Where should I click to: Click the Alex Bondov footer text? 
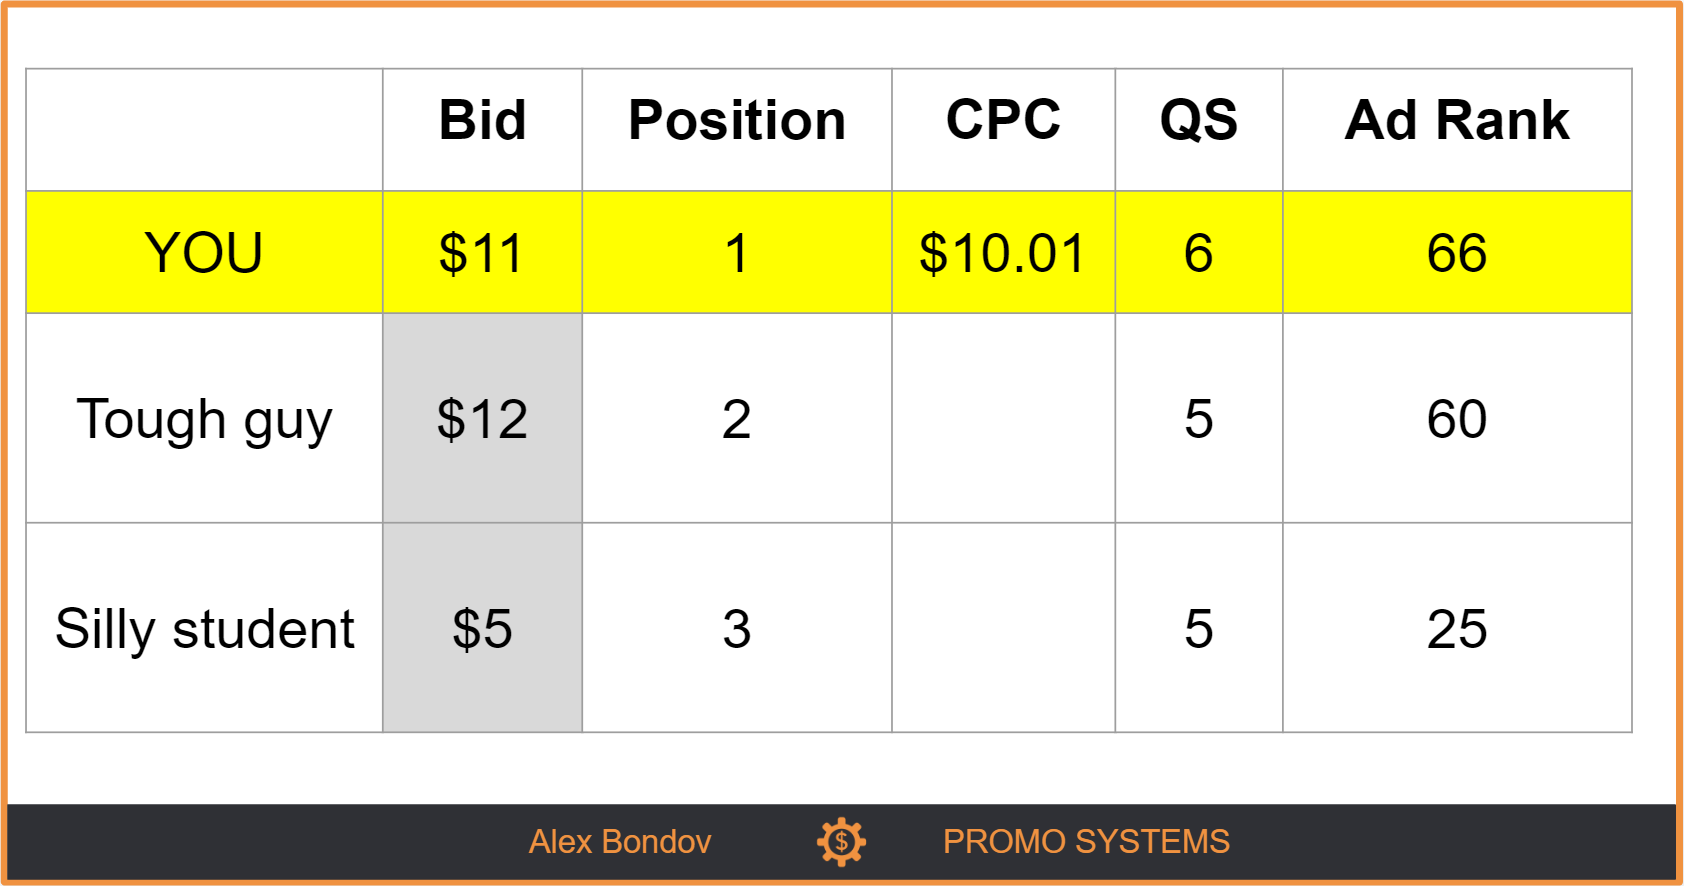(620, 842)
